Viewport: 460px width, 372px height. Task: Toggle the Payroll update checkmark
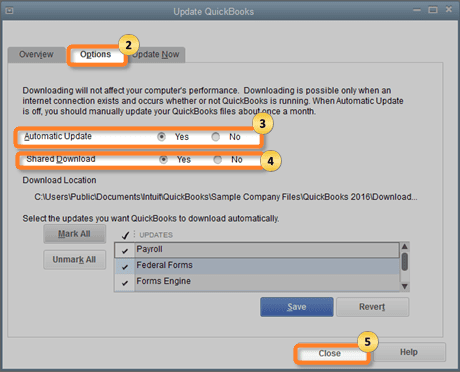pos(125,250)
